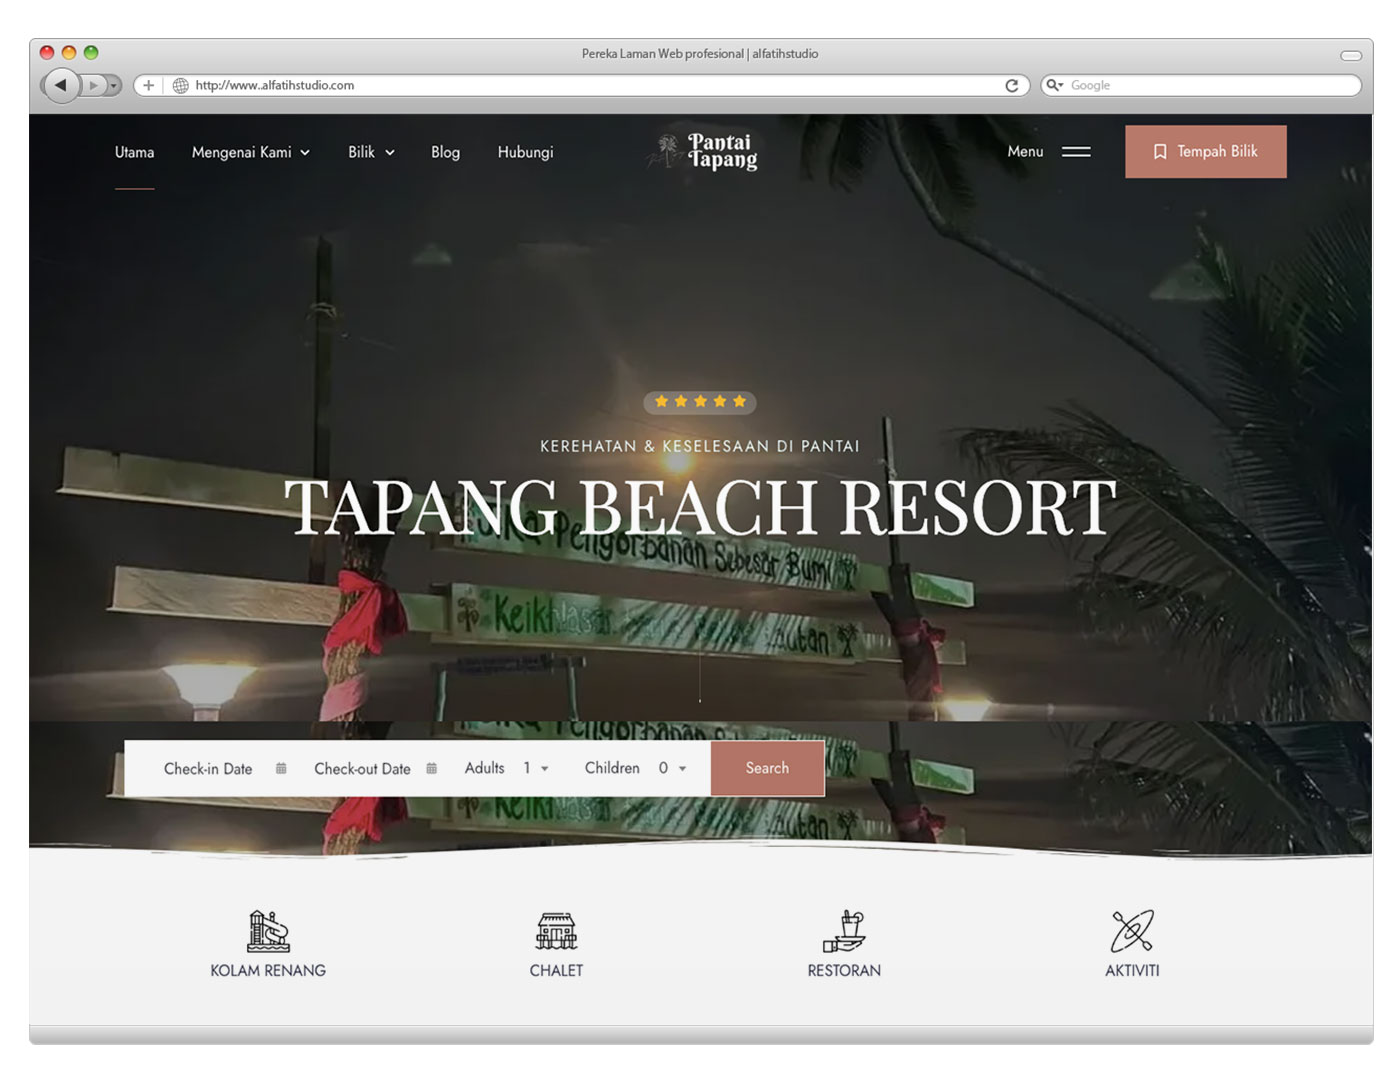Open the Check-out Date calendar icon
The height and width of the screenshot is (1077, 1400).
coord(431,768)
